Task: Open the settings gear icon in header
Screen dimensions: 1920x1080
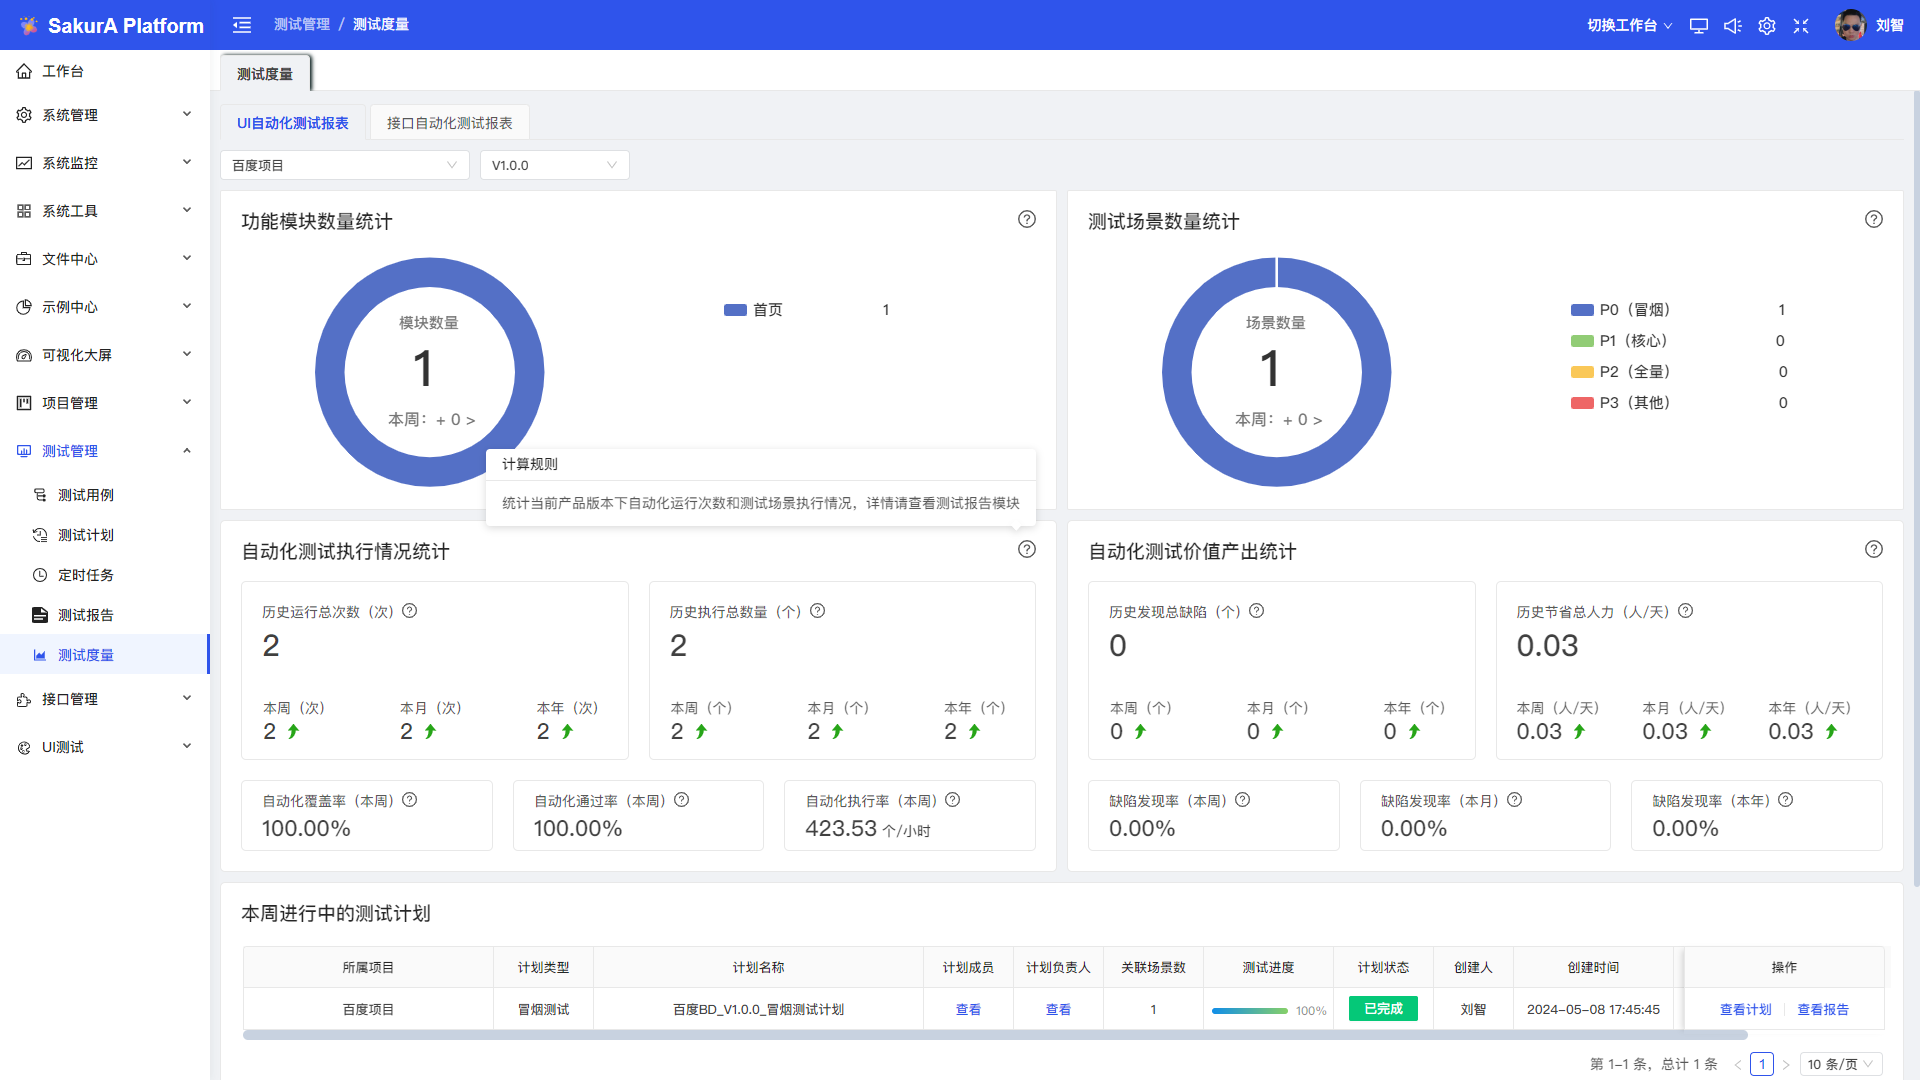Action: tap(1767, 26)
